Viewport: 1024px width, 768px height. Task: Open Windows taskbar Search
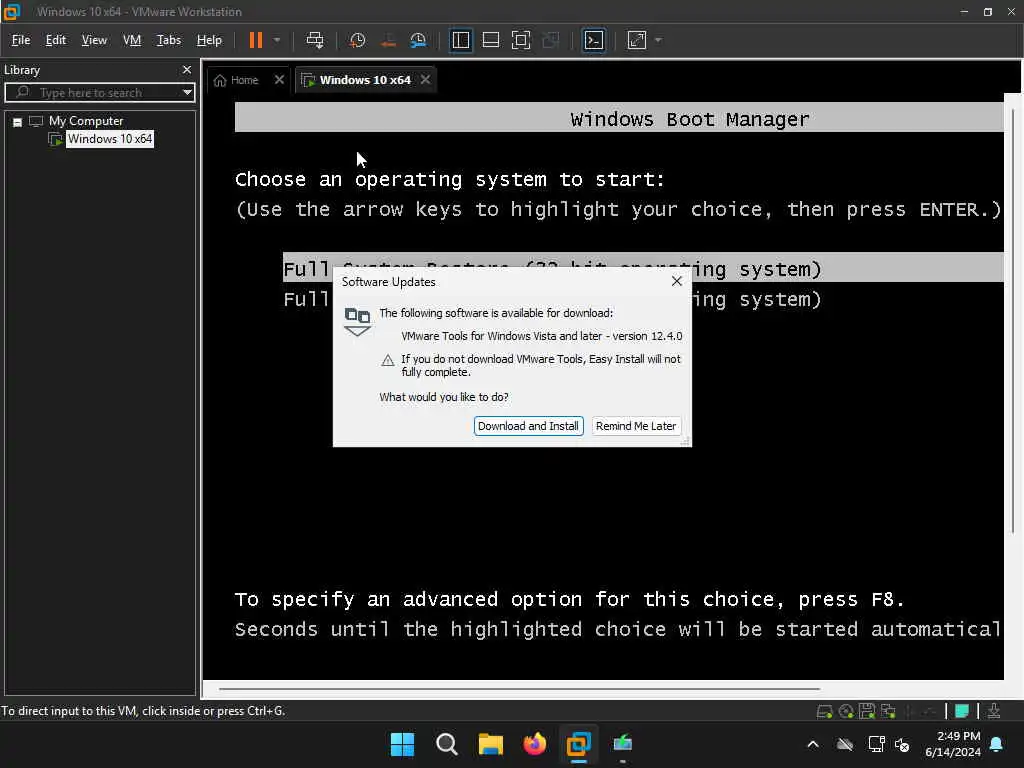tap(447, 744)
